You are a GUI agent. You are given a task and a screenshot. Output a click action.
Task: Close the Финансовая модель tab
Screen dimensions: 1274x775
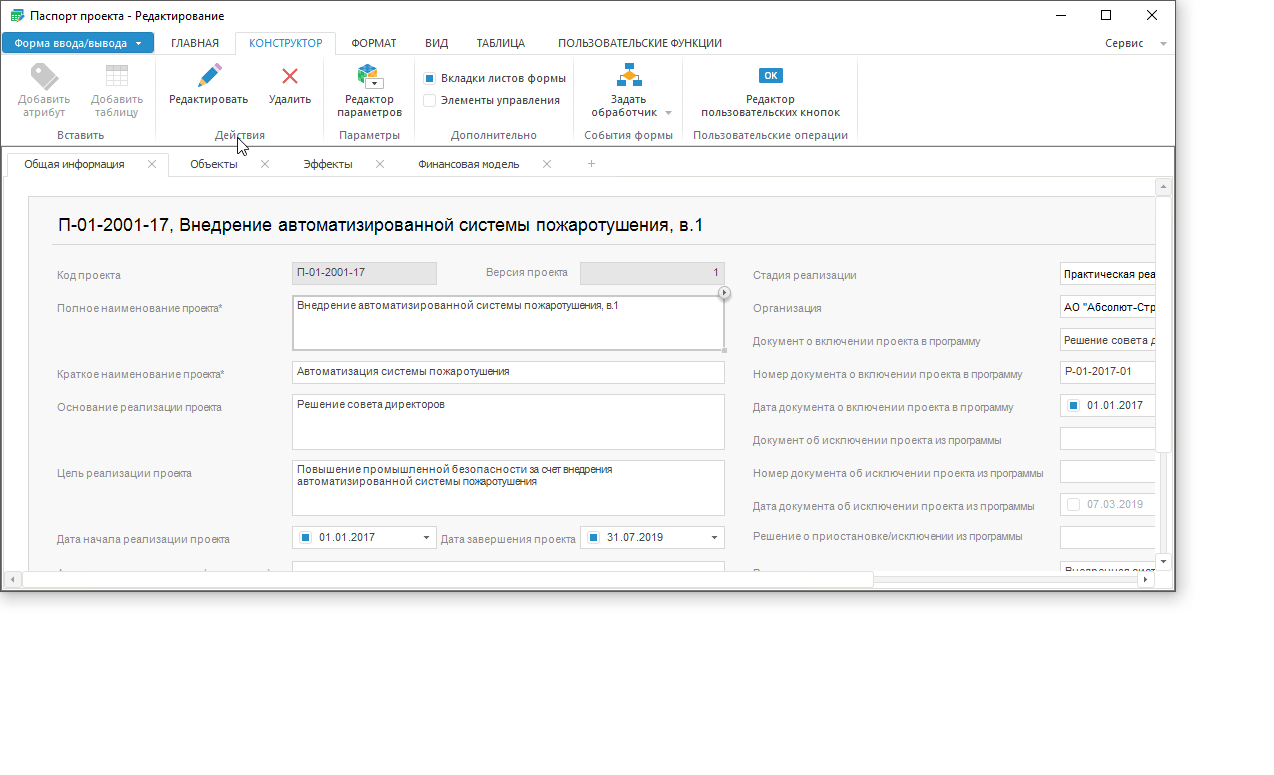pyautogui.click(x=547, y=164)
